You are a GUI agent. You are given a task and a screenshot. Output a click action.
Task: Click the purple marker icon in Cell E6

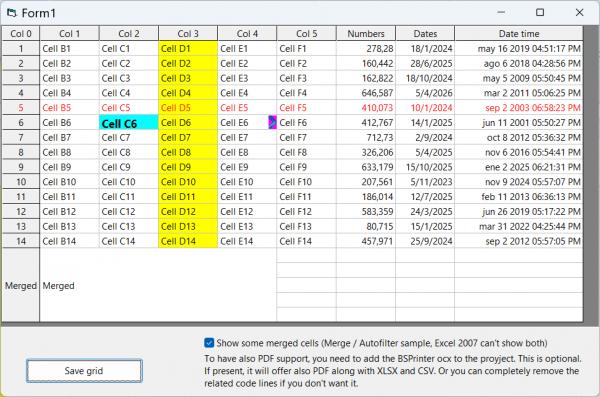272,123
